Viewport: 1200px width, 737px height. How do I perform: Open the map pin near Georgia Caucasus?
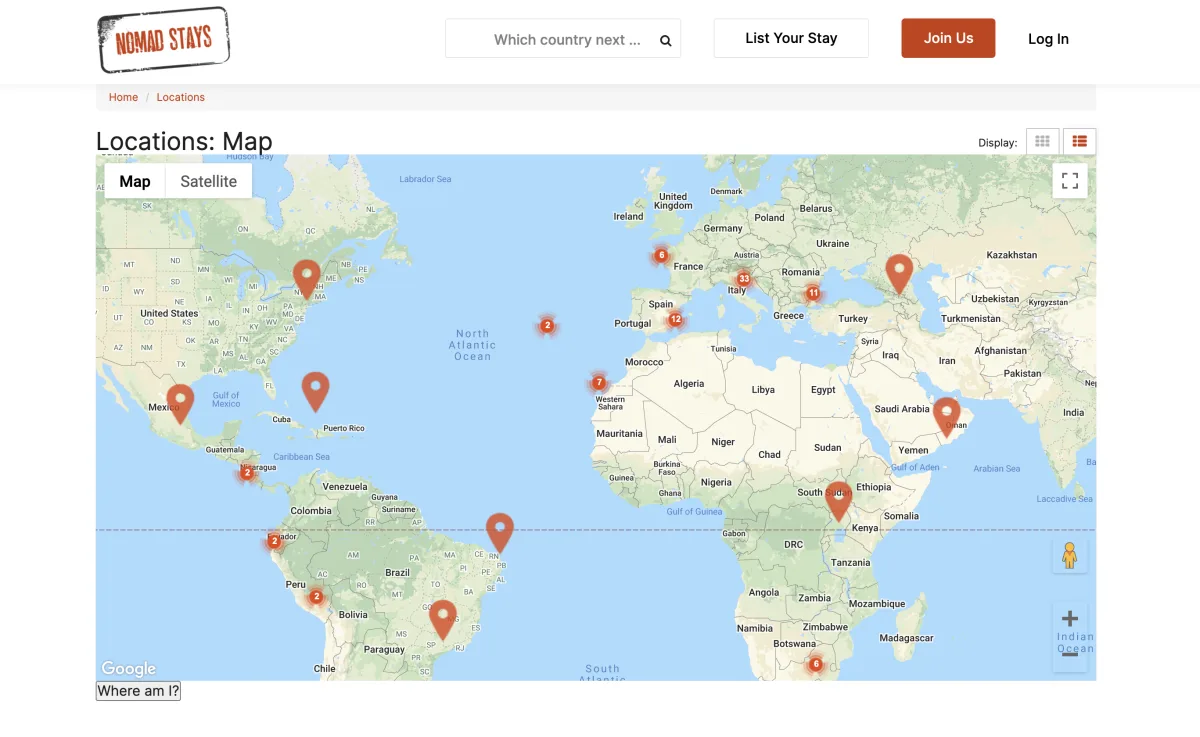(899, 274)
